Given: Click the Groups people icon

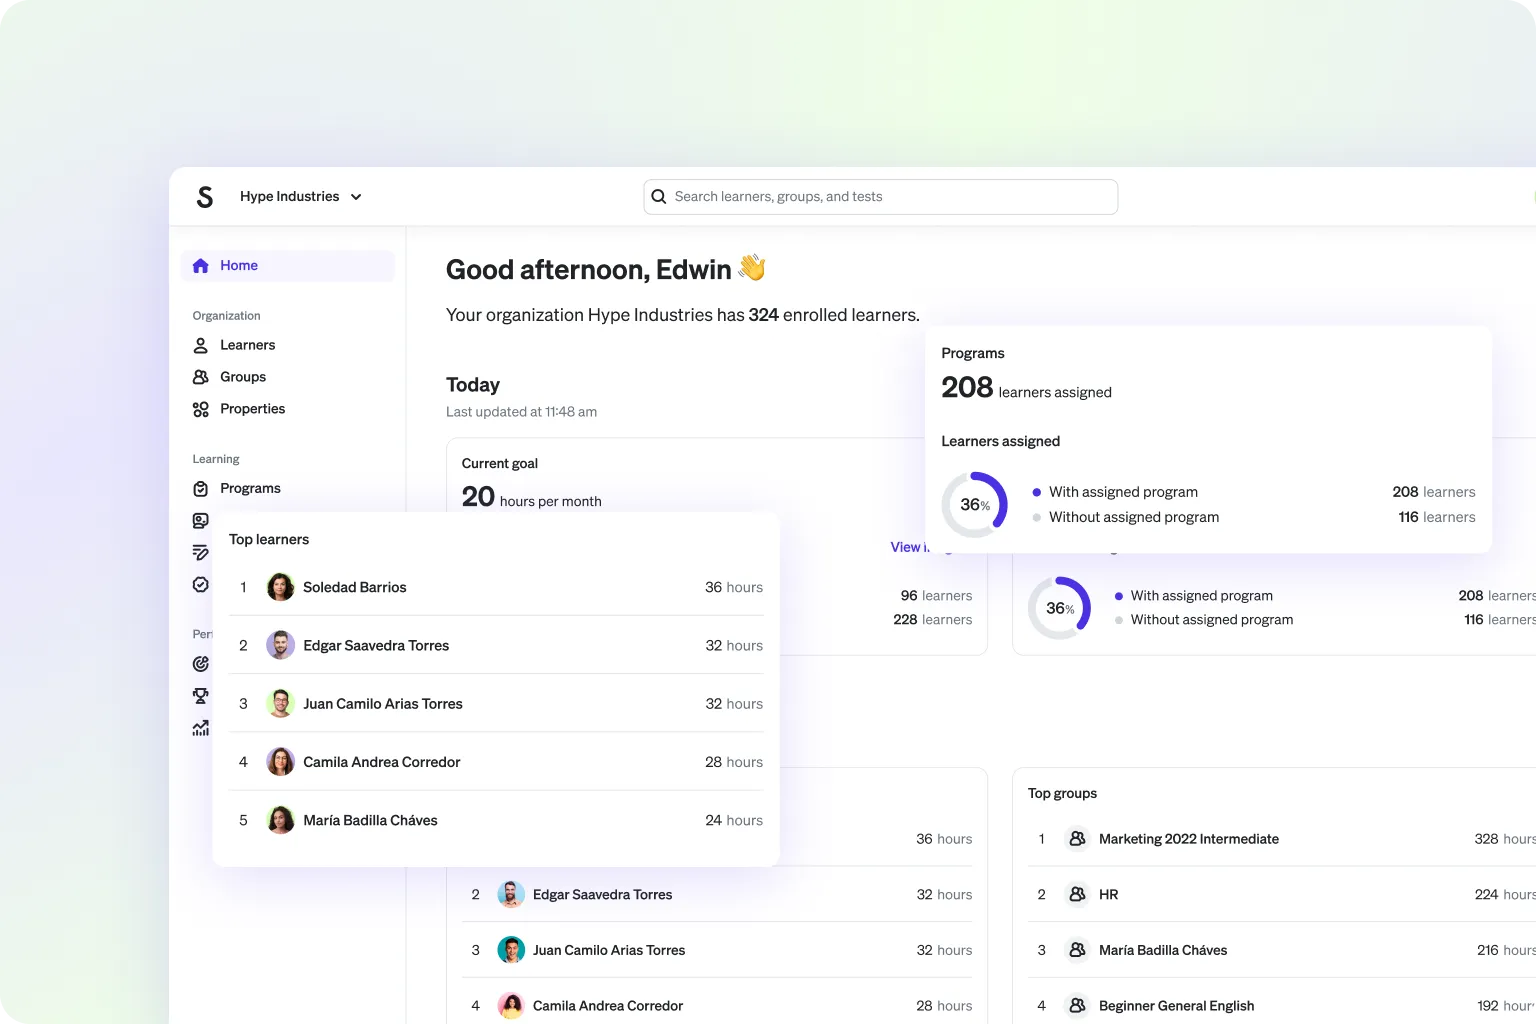Looking at the screenshot, I should 201,377.
